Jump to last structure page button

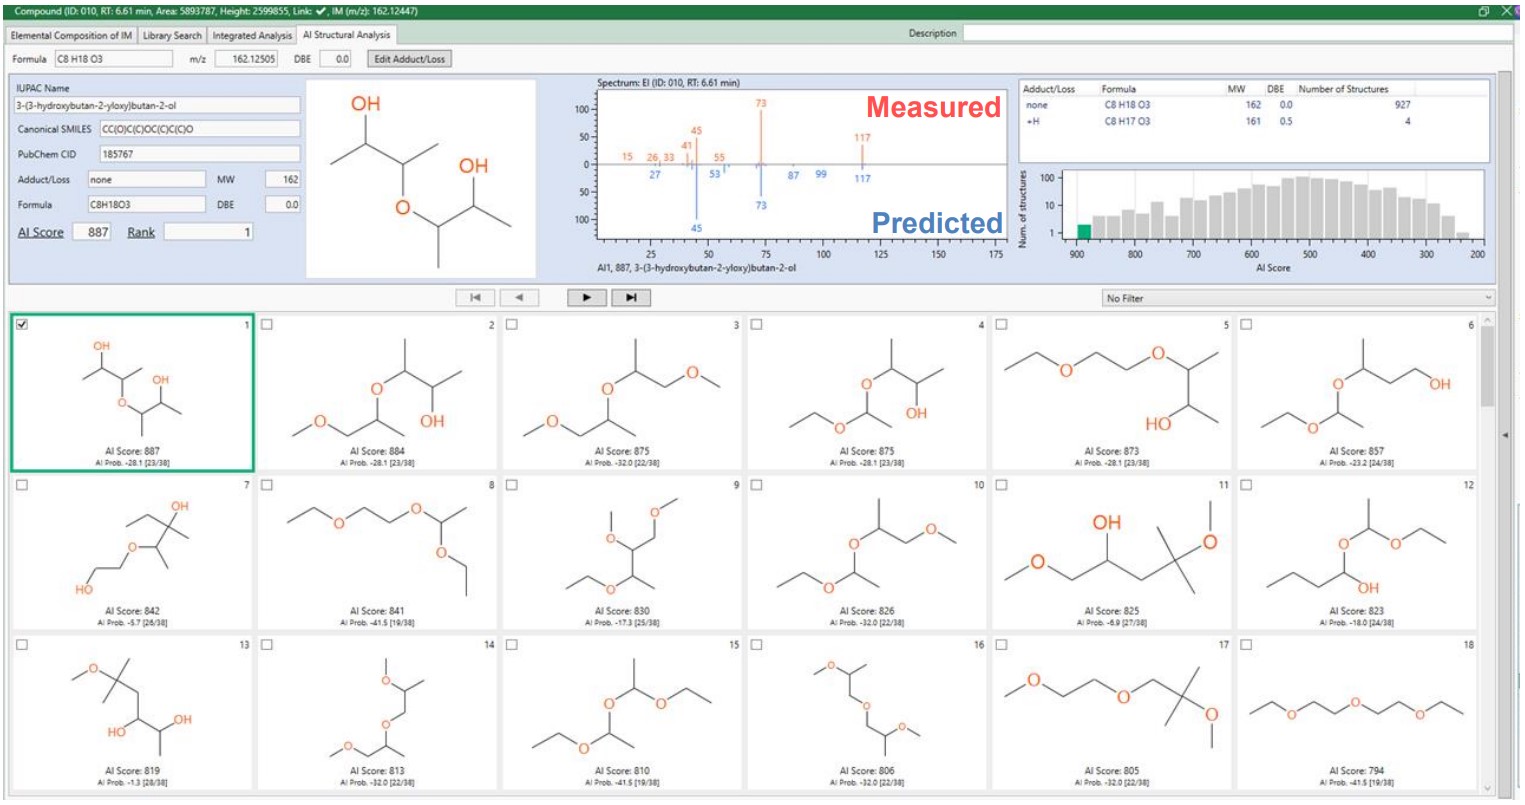(631, 297)
